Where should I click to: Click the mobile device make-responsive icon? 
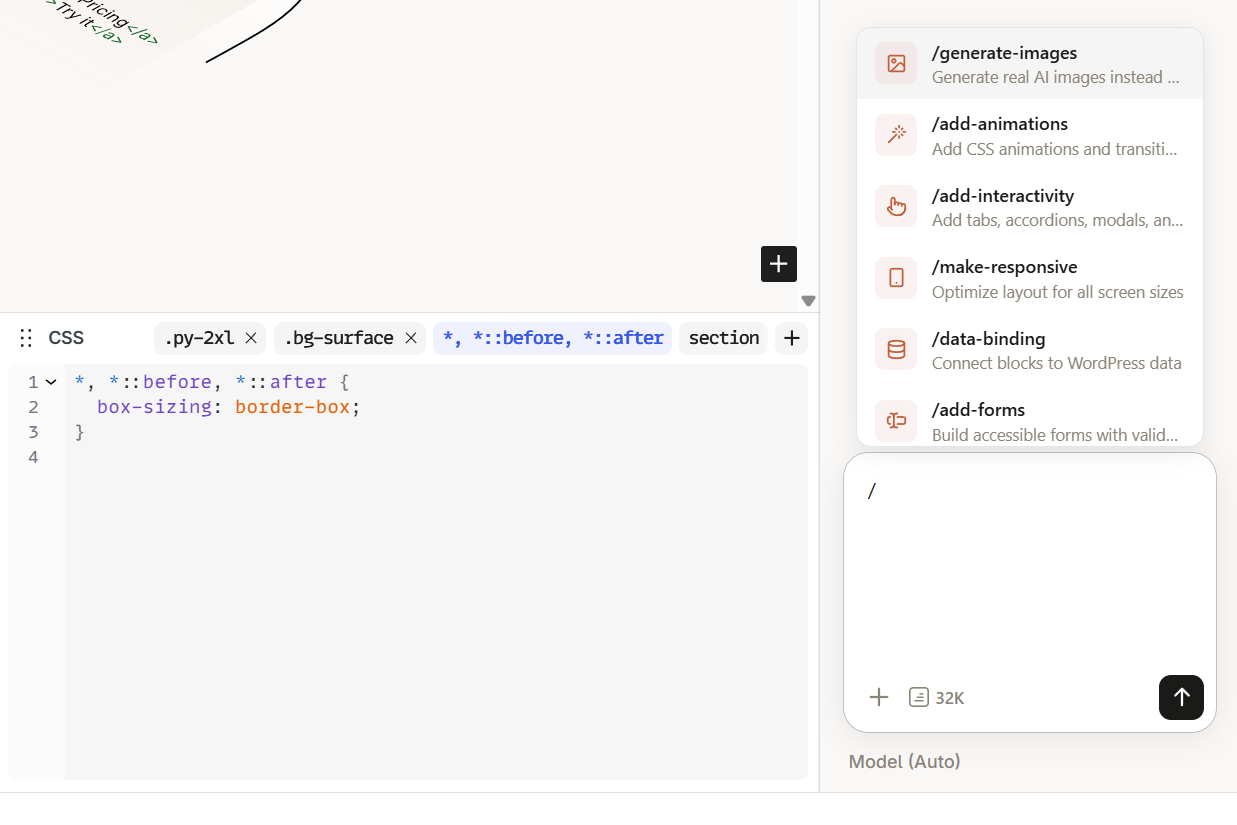(896, 278)
